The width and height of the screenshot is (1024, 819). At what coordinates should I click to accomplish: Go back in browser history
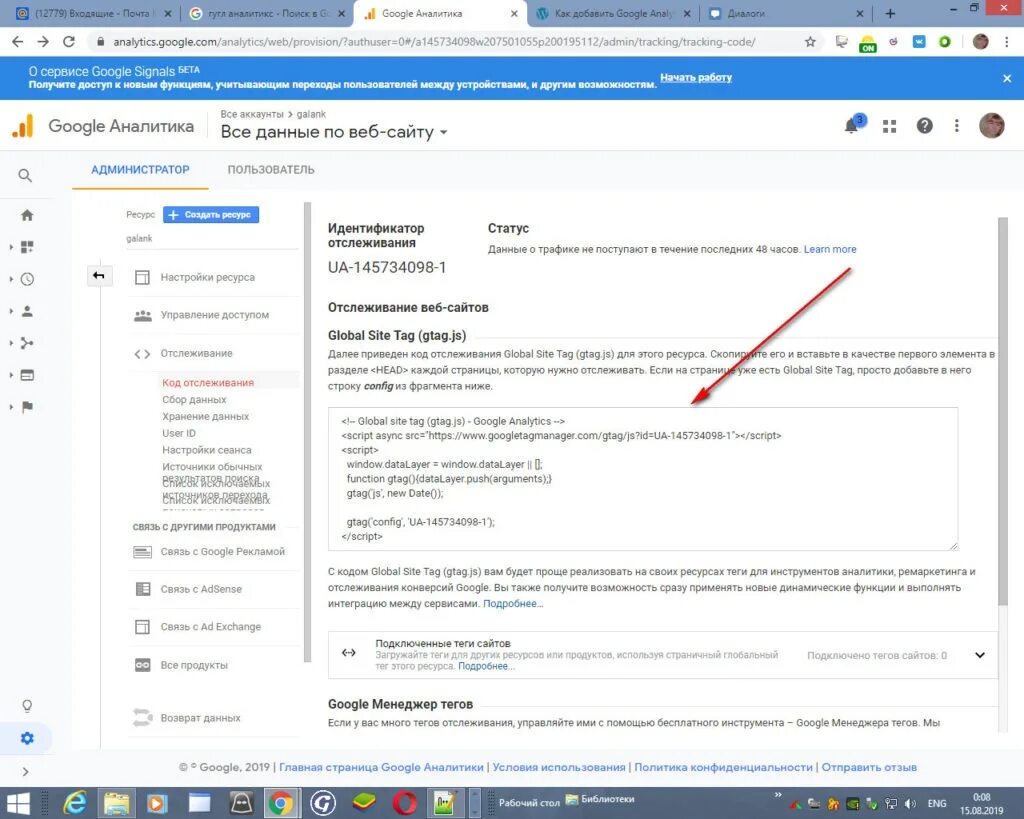pos(18,42)
